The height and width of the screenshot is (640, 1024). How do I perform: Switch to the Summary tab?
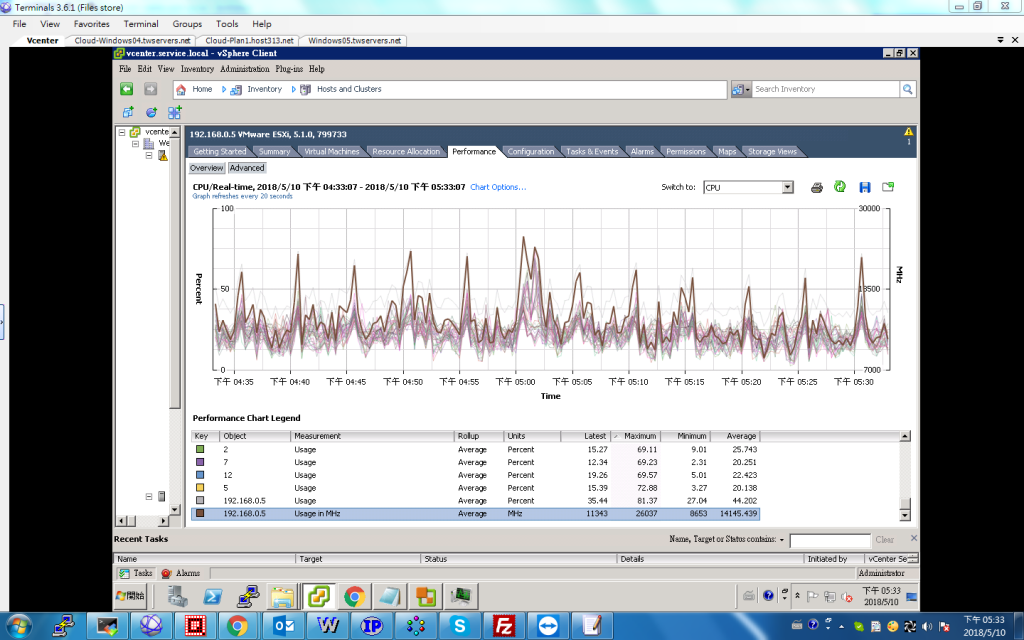[274, 152]
